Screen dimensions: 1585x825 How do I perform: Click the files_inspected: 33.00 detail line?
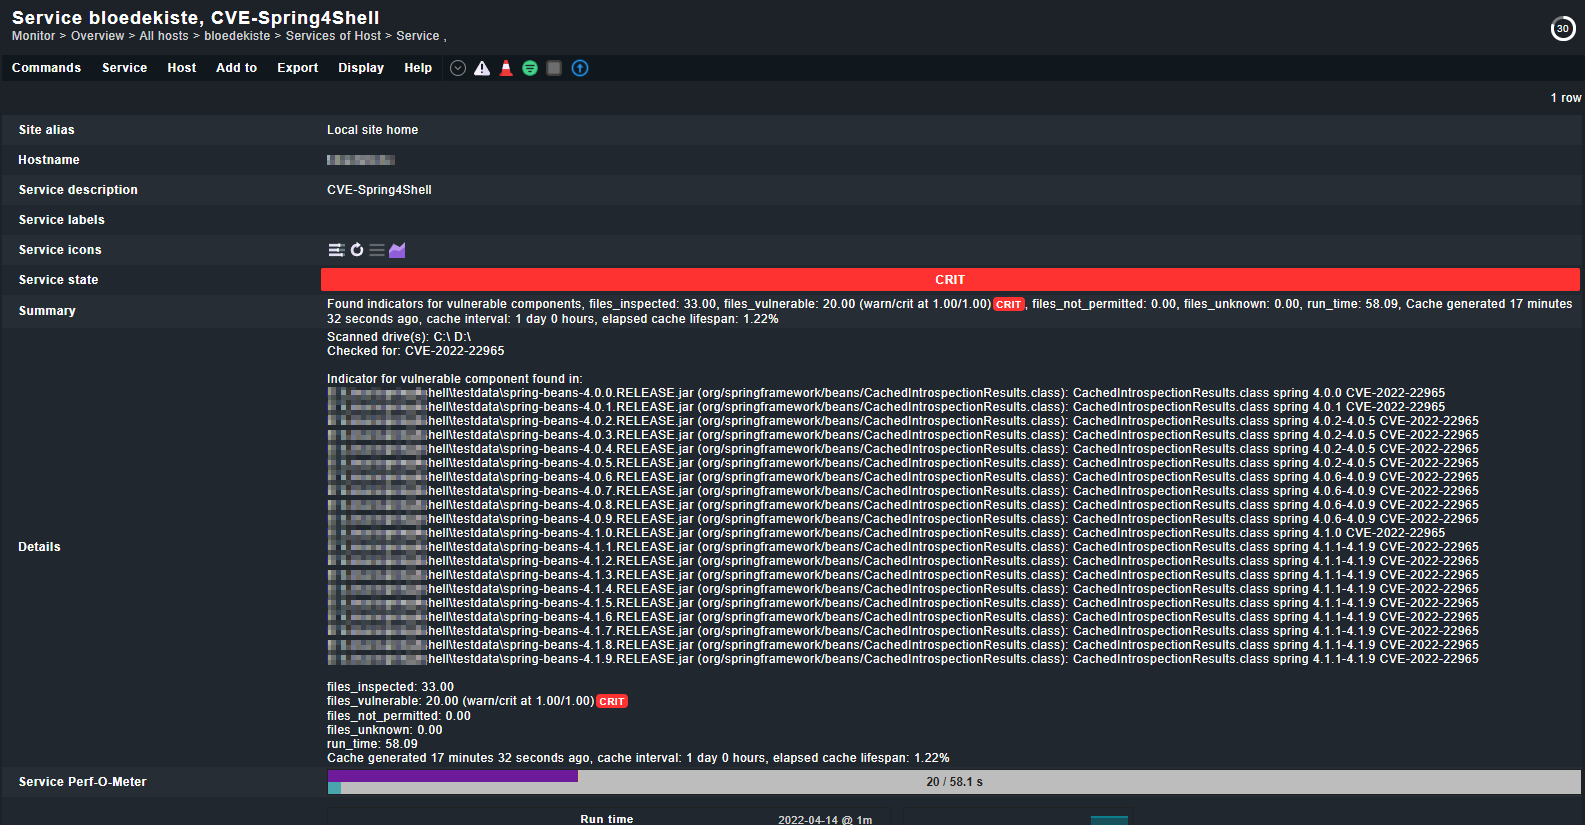390,687
